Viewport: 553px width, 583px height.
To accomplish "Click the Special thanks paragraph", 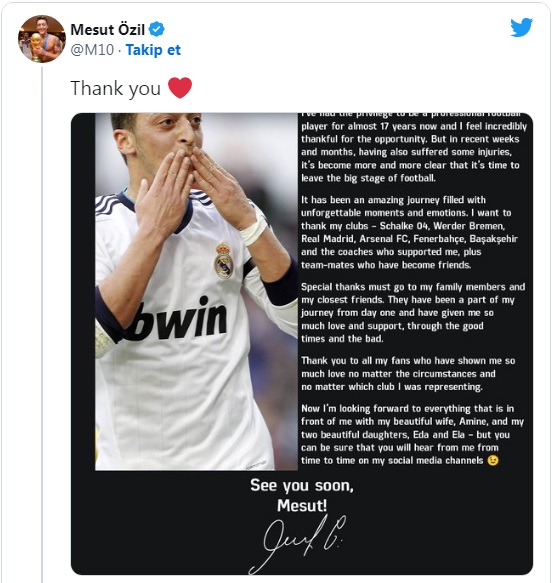I will tap(413, 313).
